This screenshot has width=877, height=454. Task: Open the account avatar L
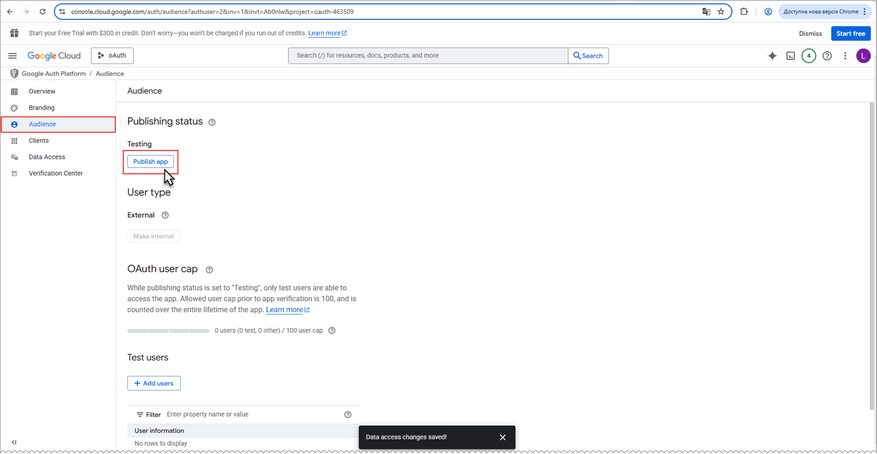pos(864,56)
